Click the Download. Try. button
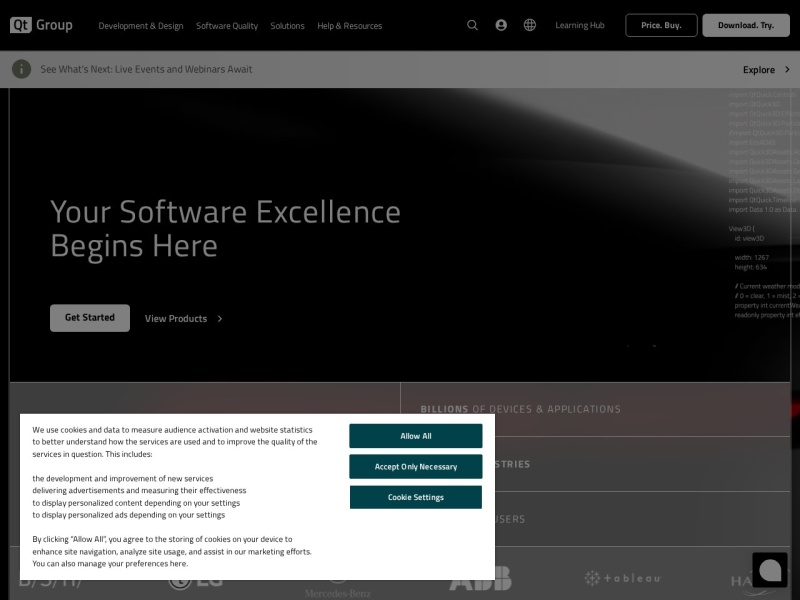The width and height of the screenshot is (800, 600). pyautogui.click(x=746, y=25)
